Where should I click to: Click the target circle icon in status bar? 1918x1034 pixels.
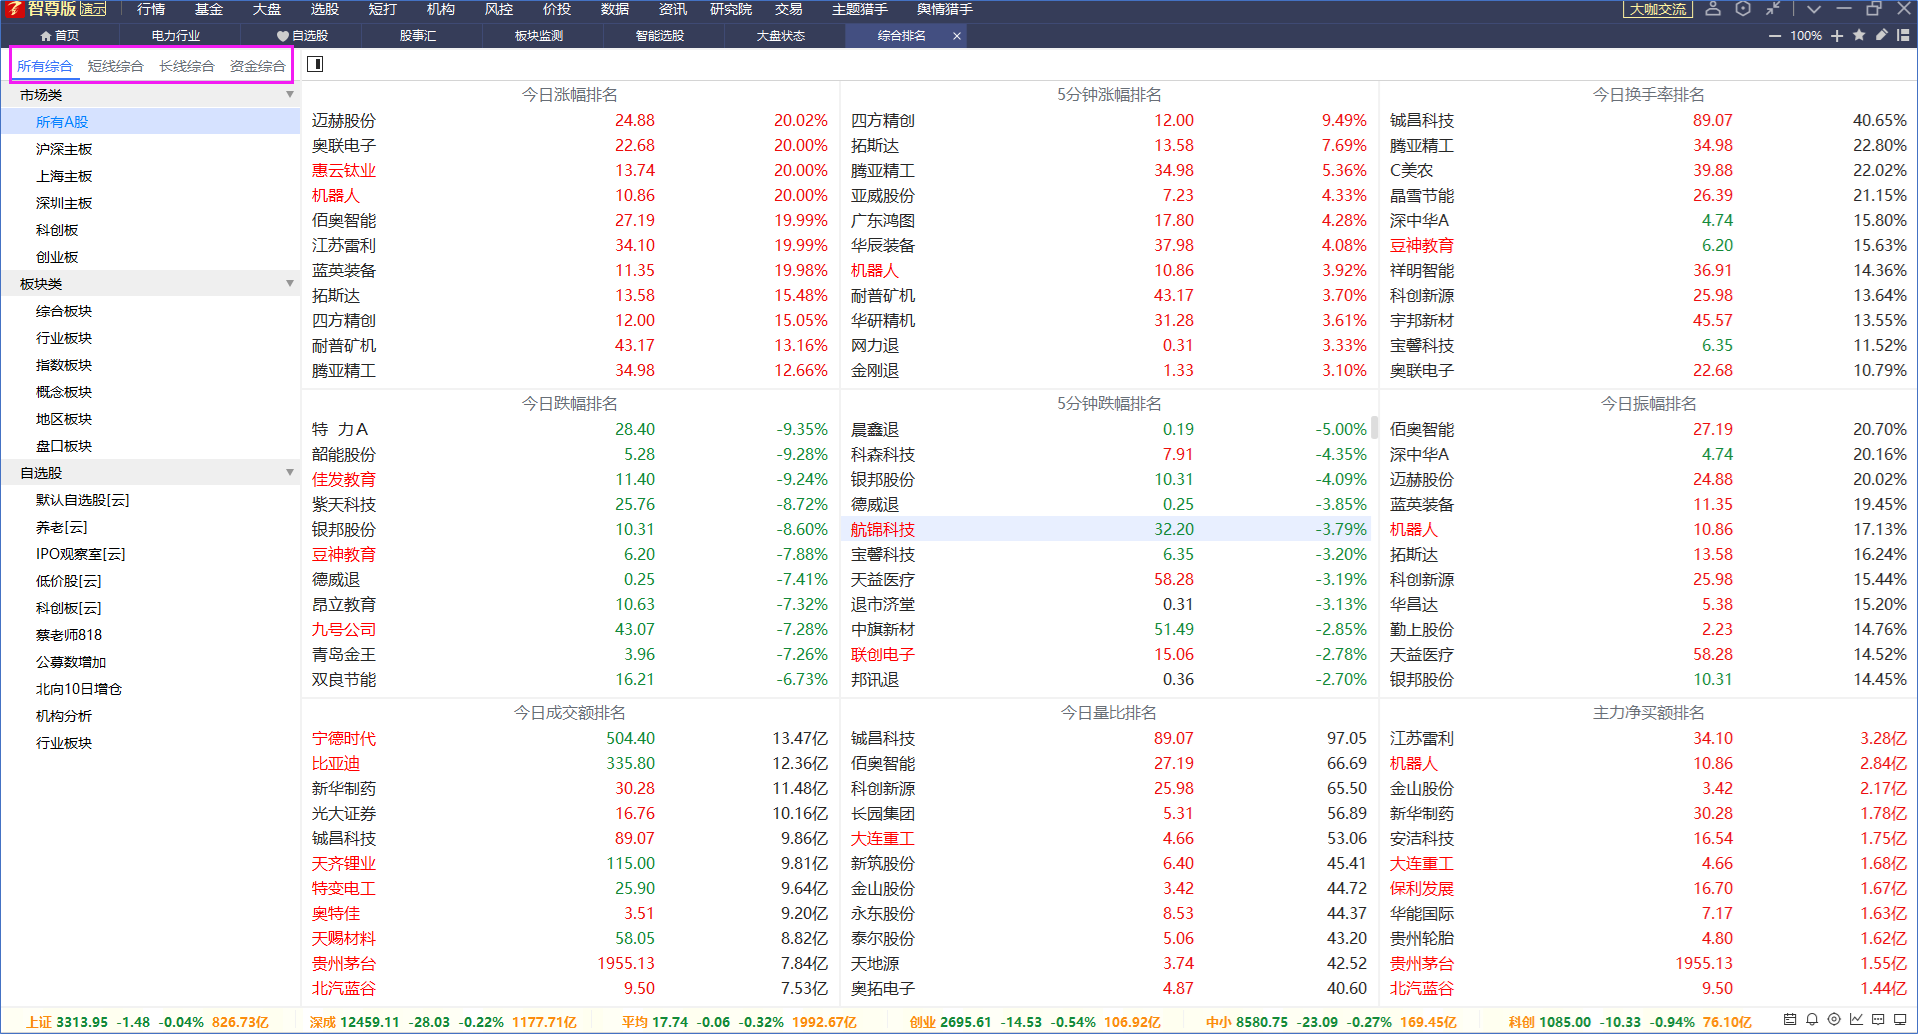pyautogui.click(x=1834, y=1020)
